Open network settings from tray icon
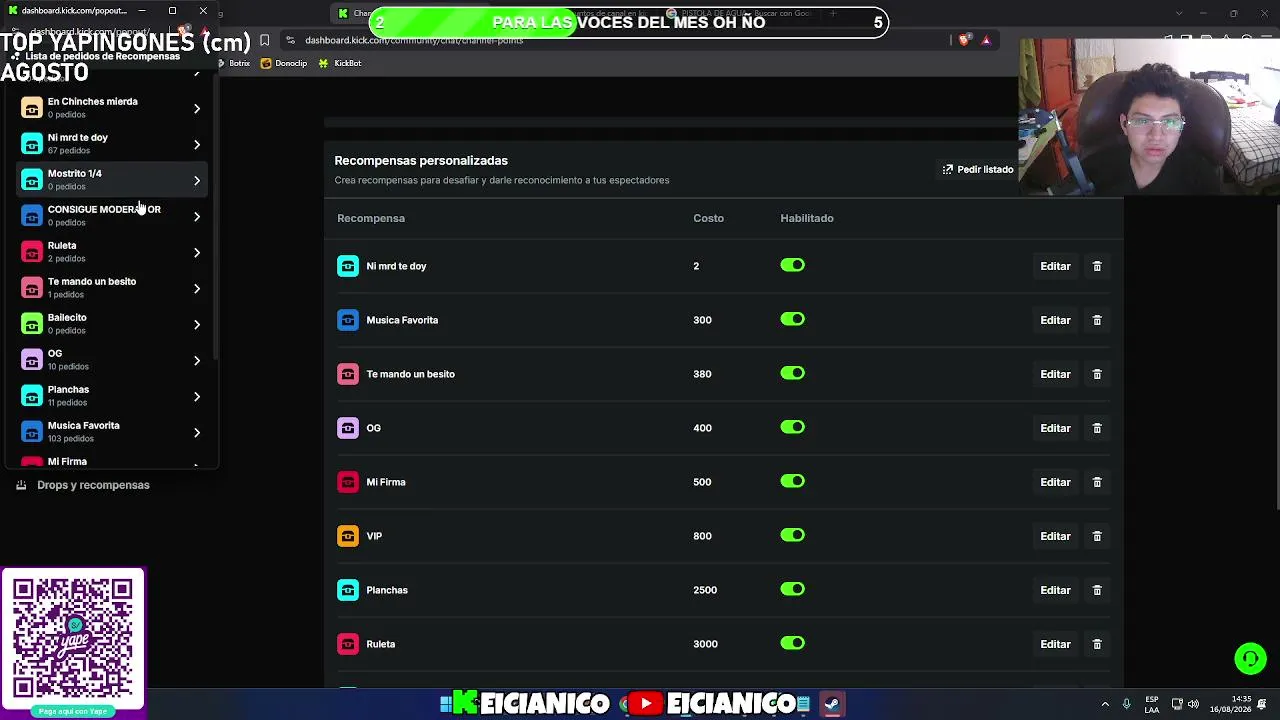 1177,704
